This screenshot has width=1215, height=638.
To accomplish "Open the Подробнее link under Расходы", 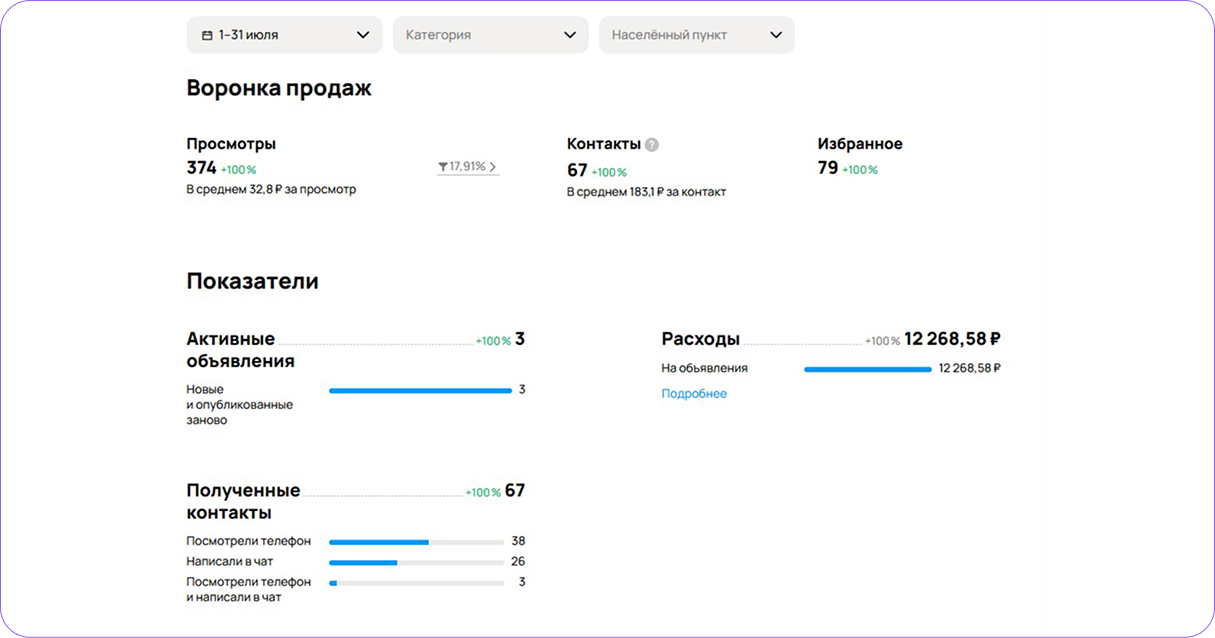I will 694,394.
